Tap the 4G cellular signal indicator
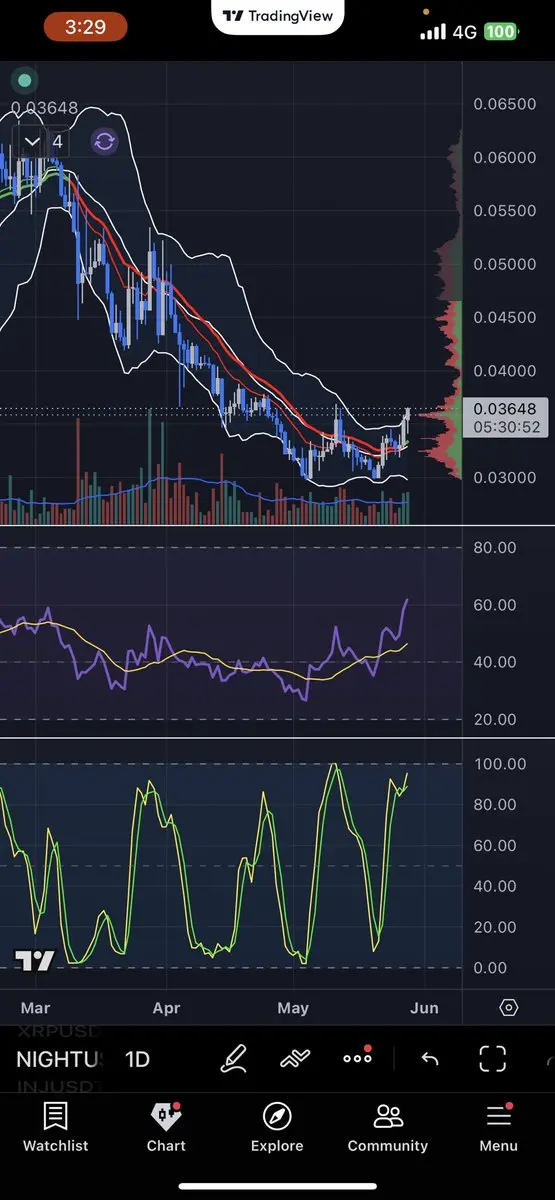Image resolution: width=555 pixels, height=1200 pixels. (x=448, y=32)
